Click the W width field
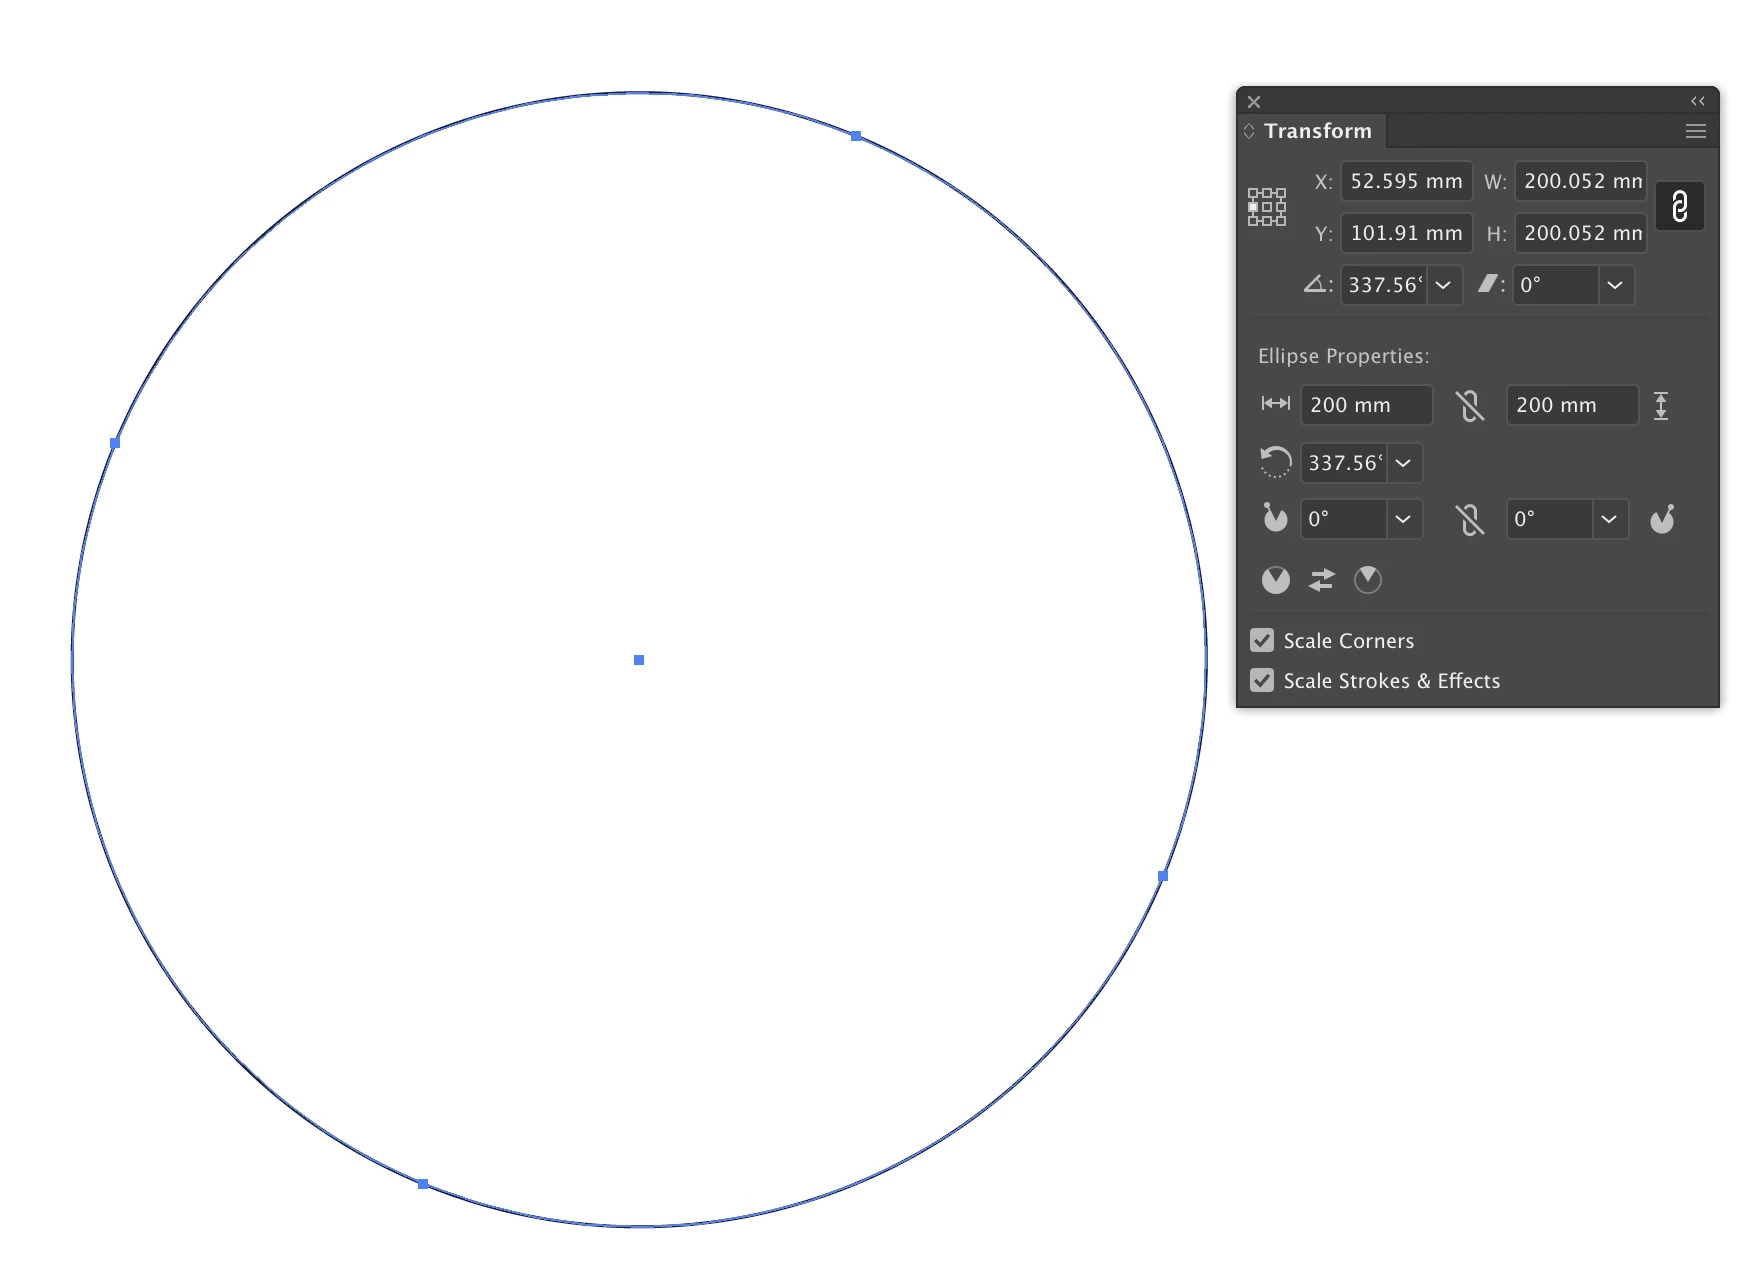 [x=1580, y=181]
